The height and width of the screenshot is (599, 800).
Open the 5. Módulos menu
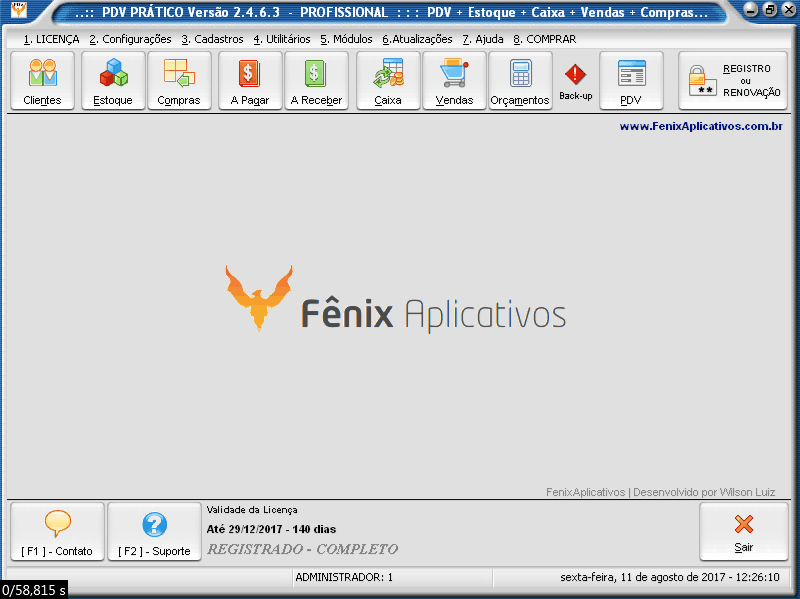point(346,39)
